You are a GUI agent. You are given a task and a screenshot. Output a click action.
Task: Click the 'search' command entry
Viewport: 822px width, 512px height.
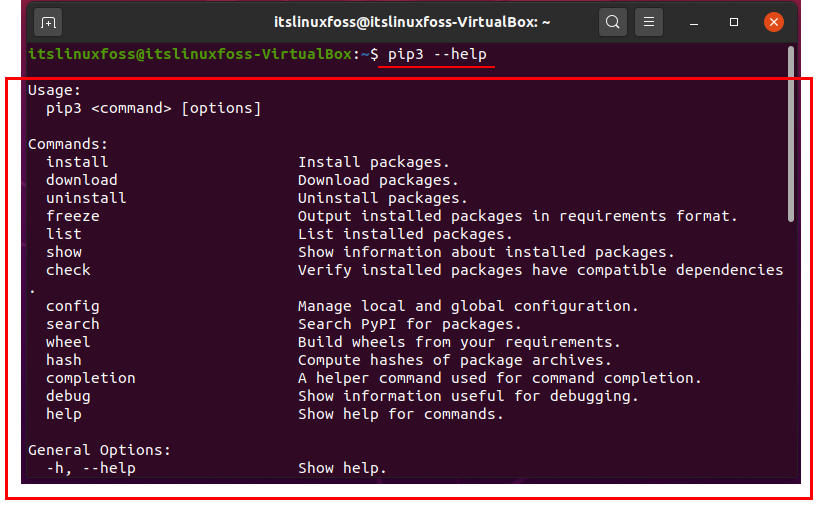click(x=73, y=324)
